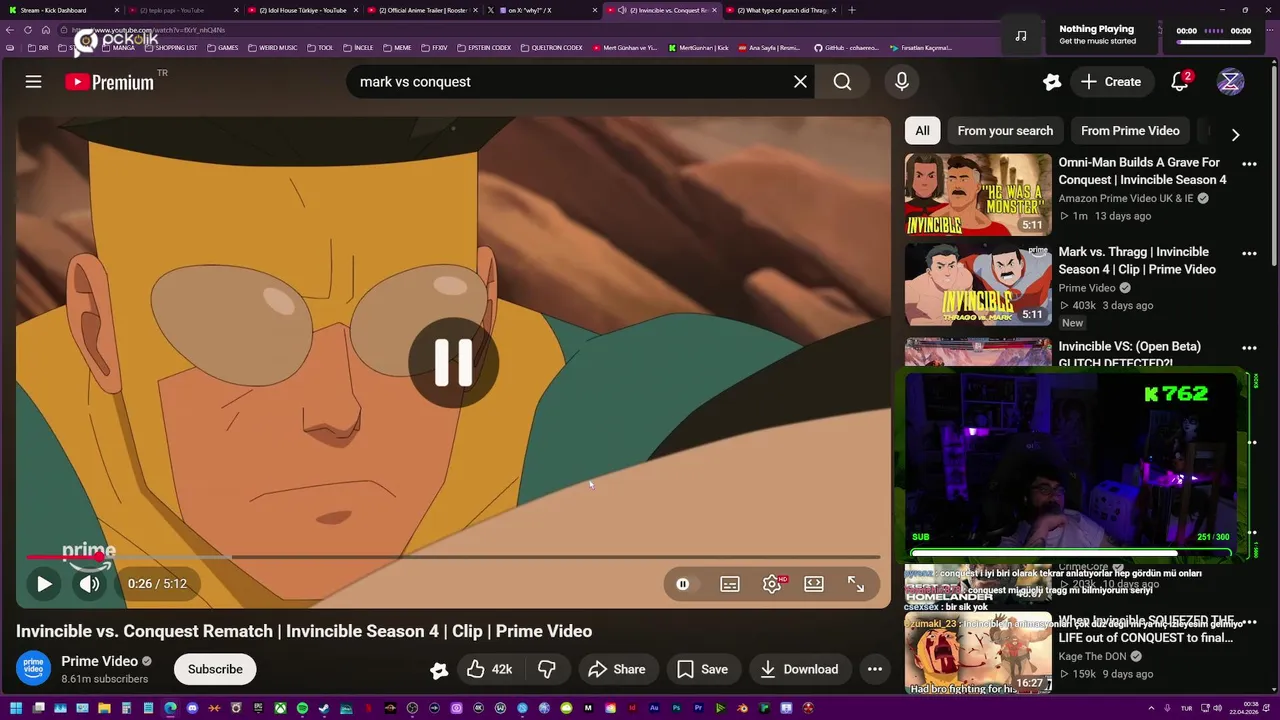Switch to the 'What type of punch did Thragg' tab
The width and height of the screenshot is (1280, 720).
(780, 10)
